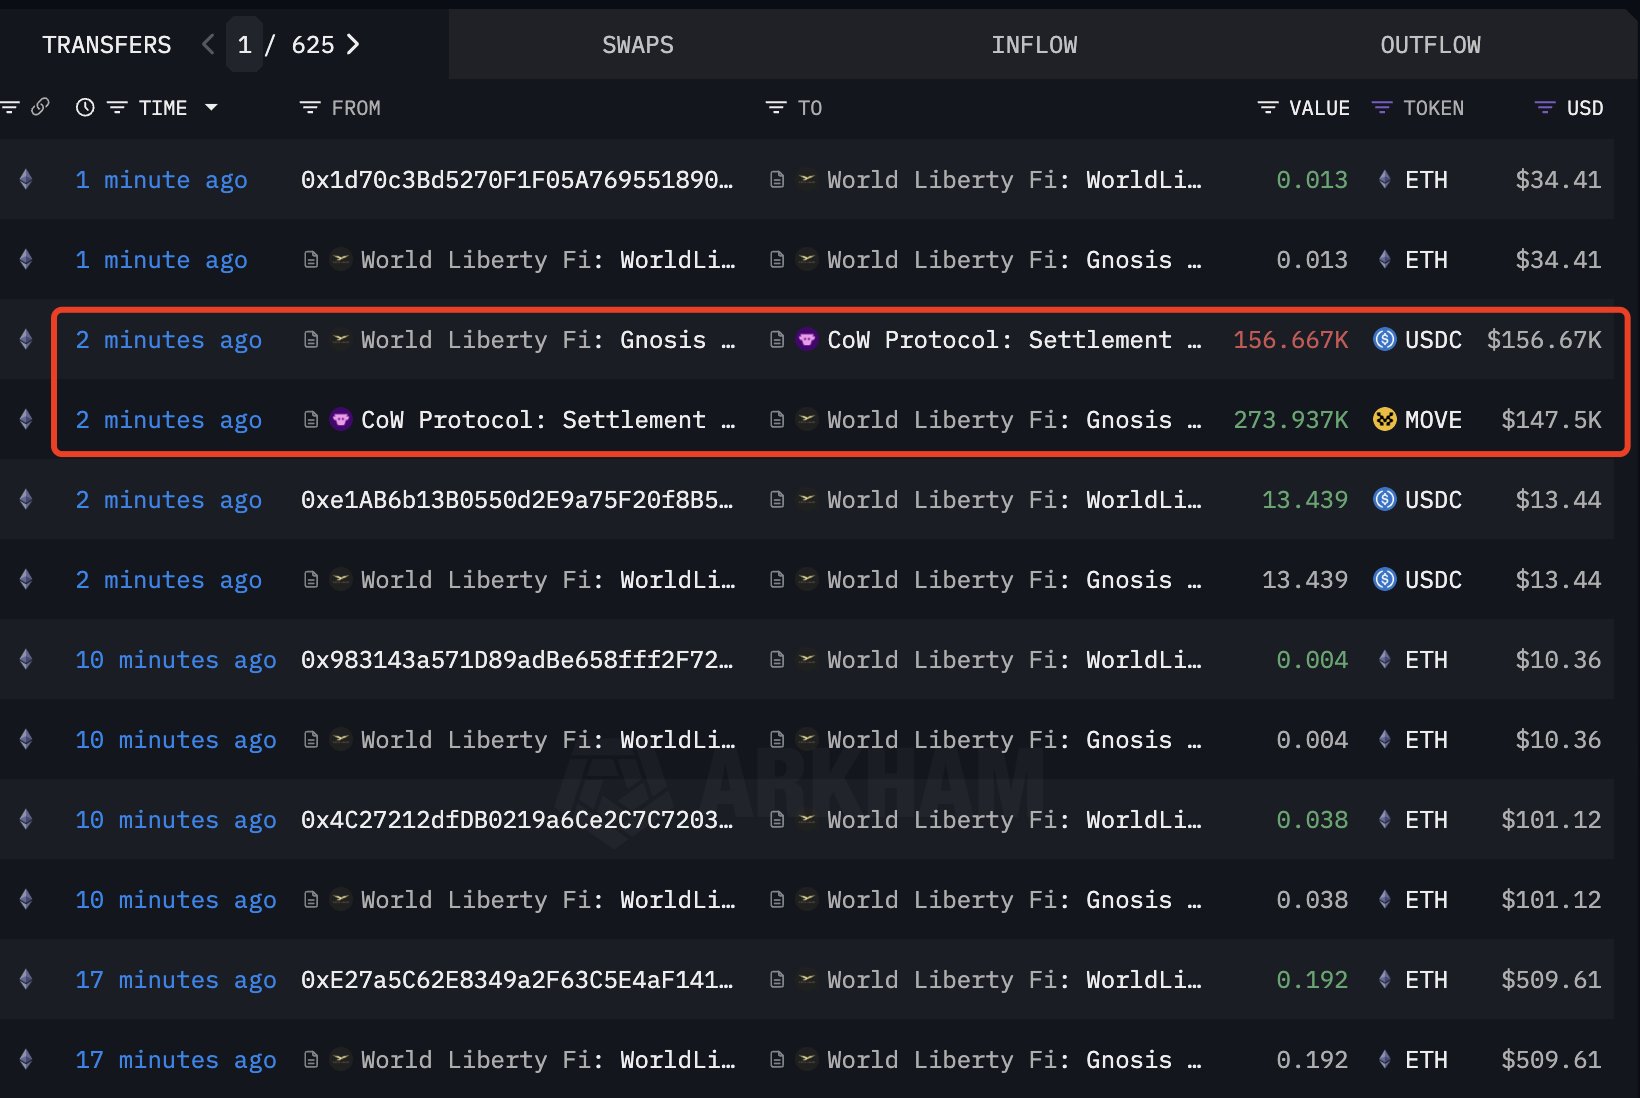The image size is (1640, 1098).
Task: Open the TO column filter
Action: 776,107
